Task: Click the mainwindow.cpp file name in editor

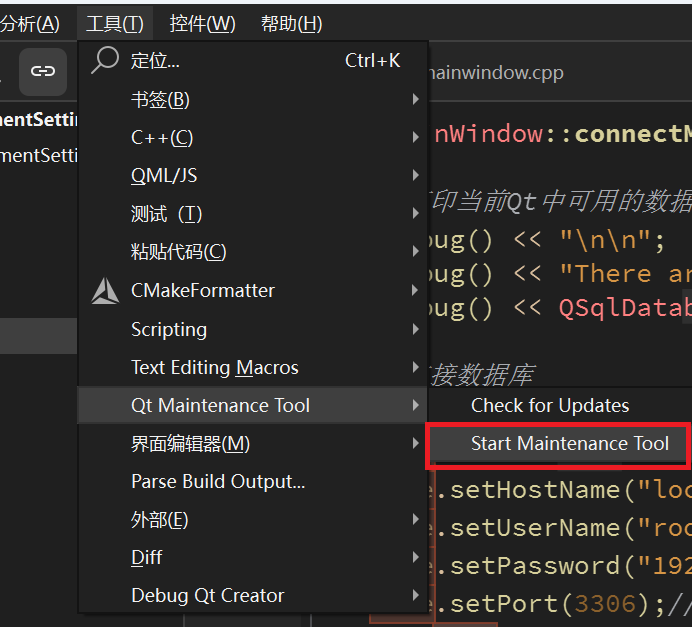Action: coord(496,73)
